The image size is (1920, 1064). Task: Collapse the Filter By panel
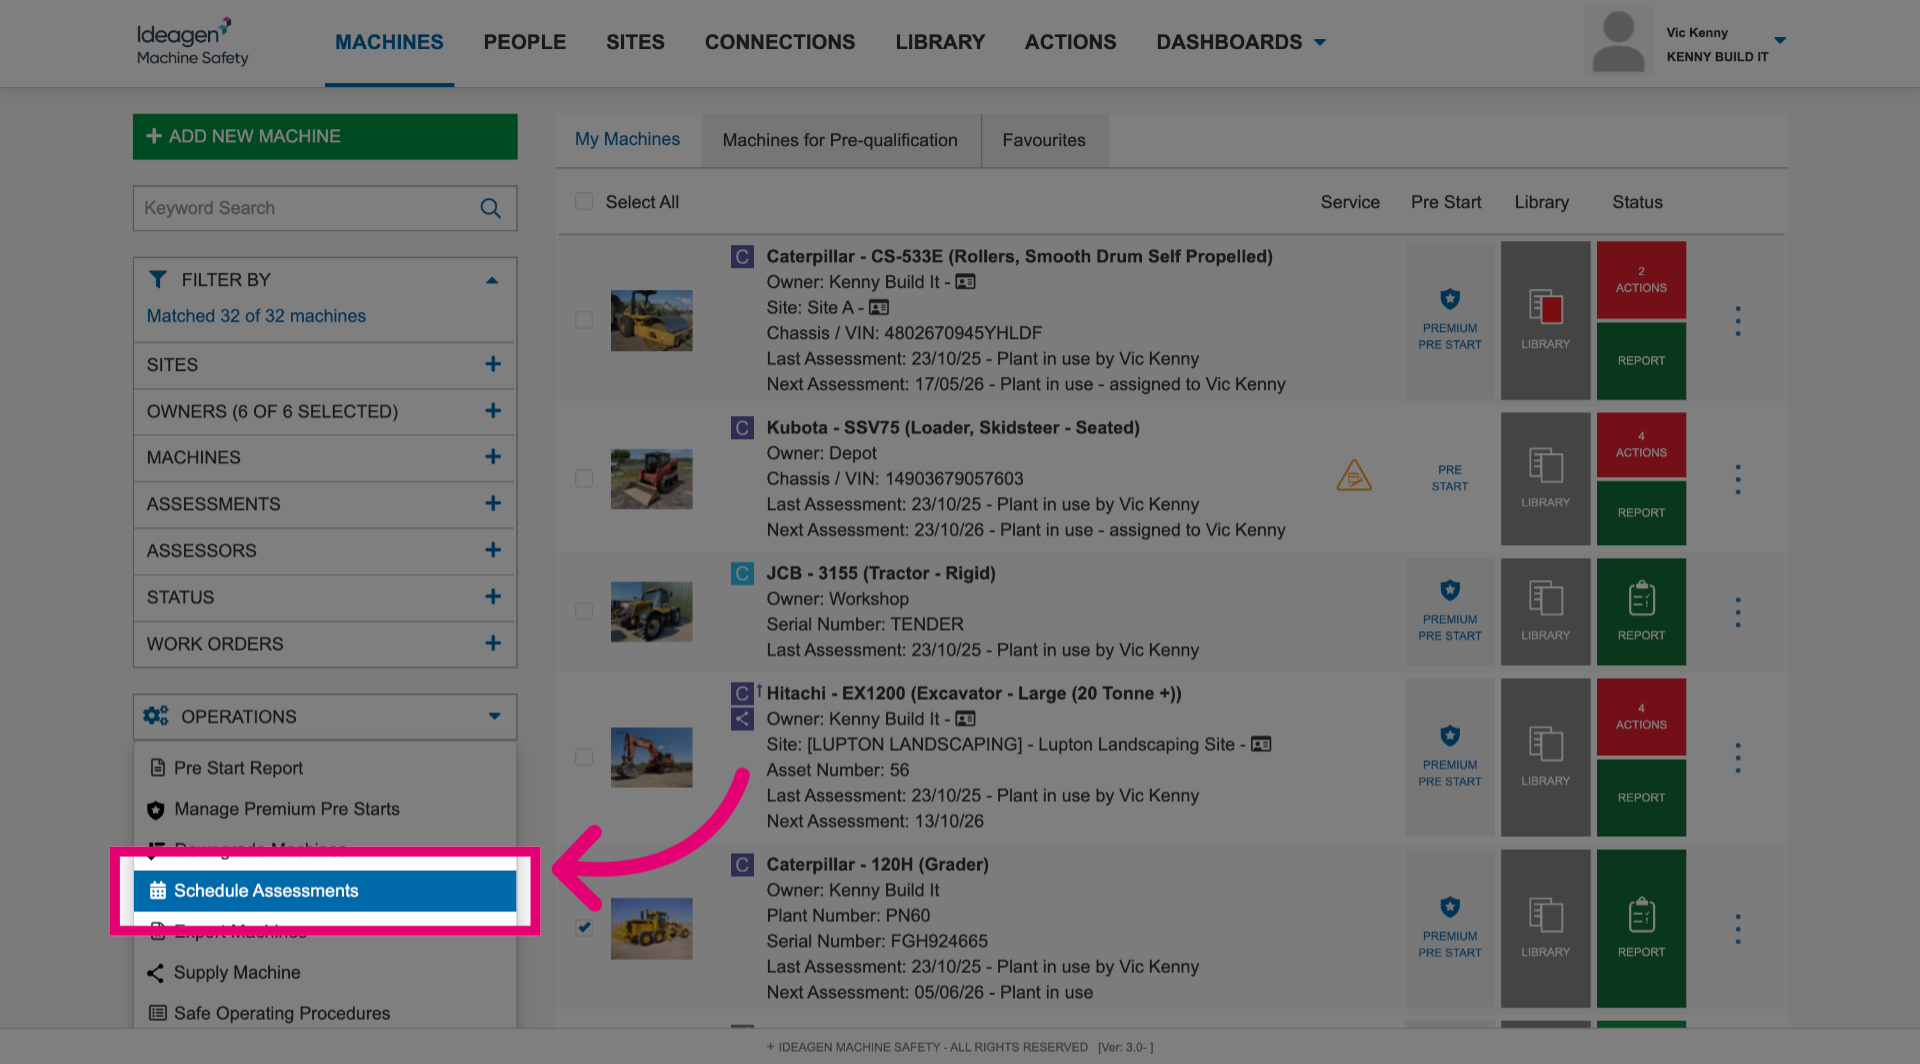[492, 280]
